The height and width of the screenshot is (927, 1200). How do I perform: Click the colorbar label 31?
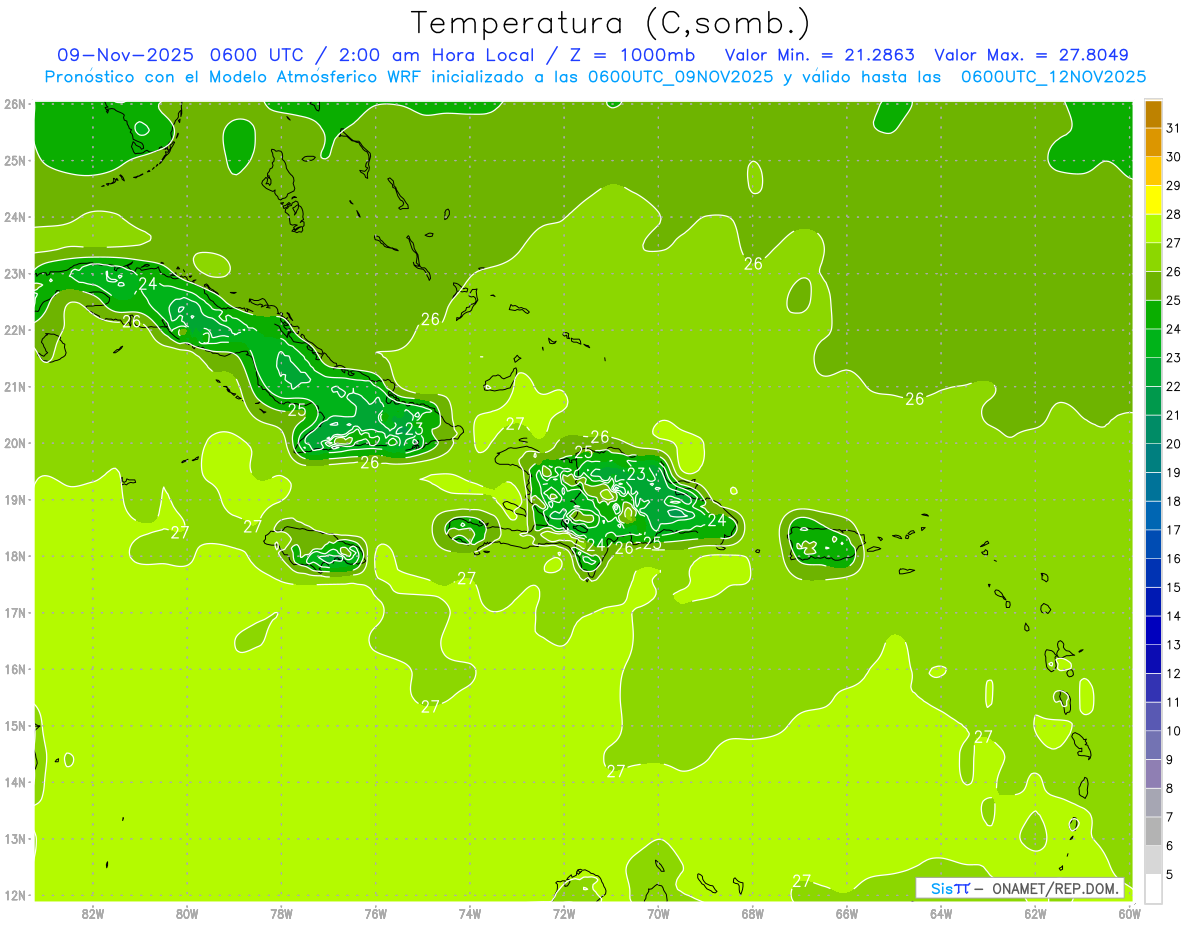(1173, 128)
